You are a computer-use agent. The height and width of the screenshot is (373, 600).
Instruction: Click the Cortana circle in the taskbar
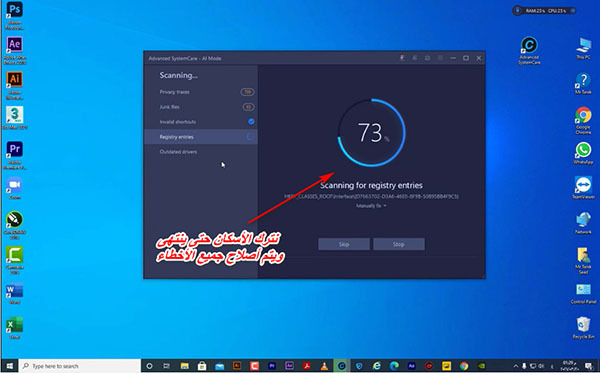pos(149,366)
